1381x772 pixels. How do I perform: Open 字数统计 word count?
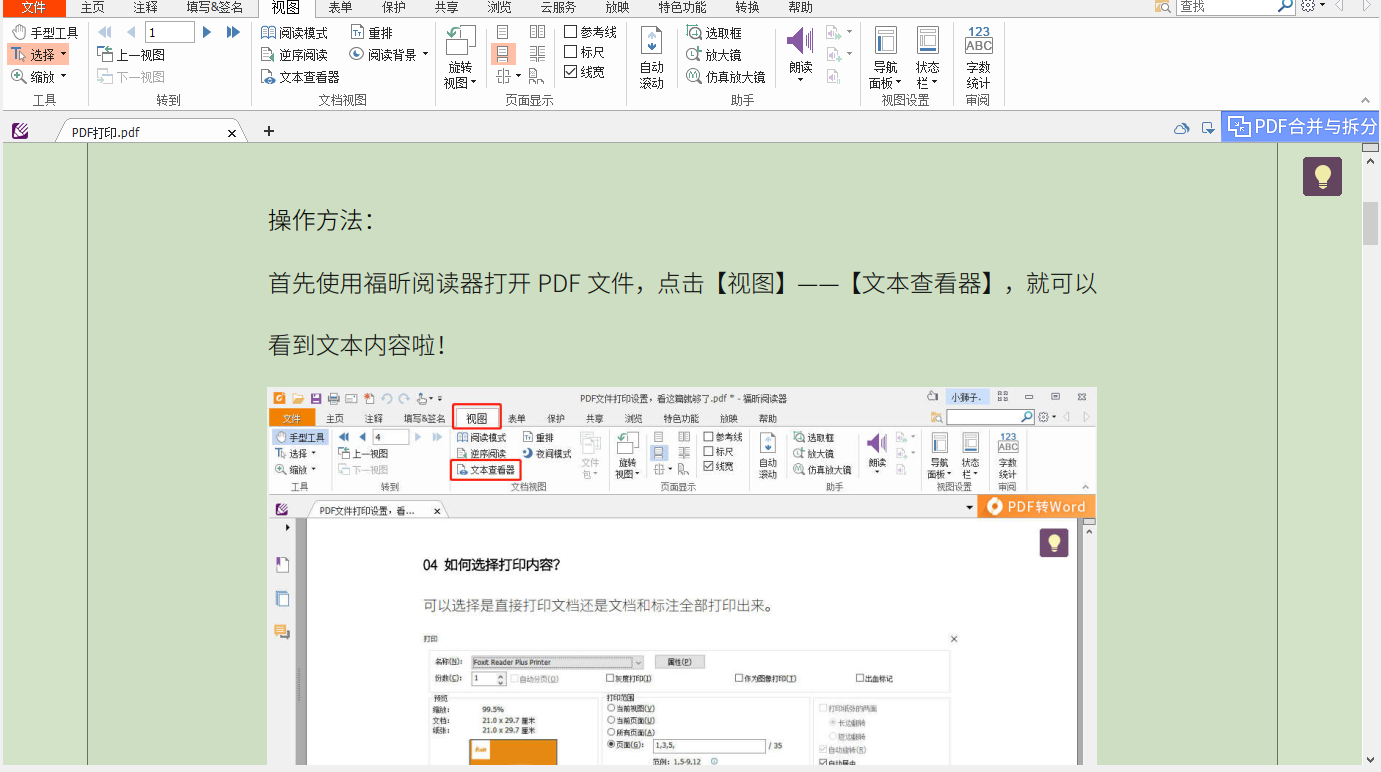[x=977, y=55]
